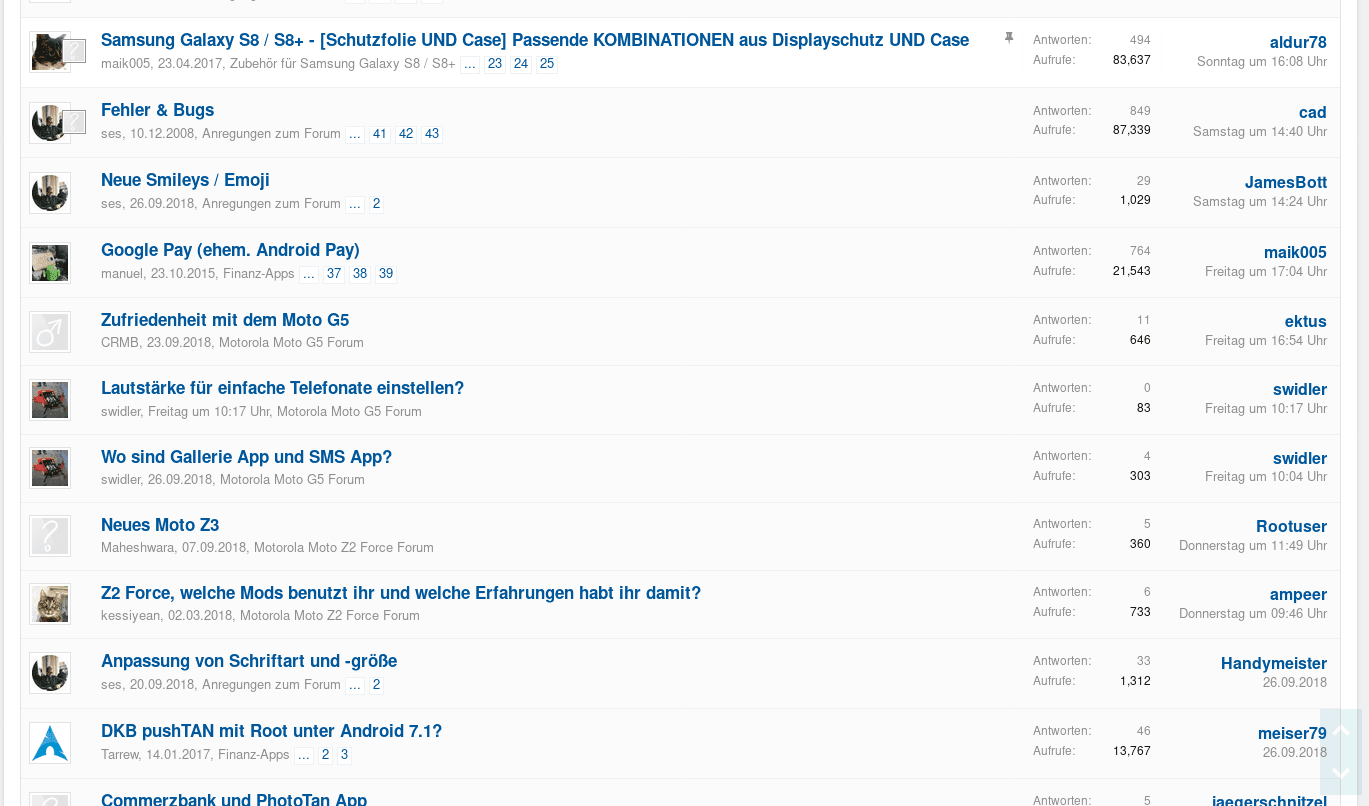Open last poster JamesBott's profile
The height and width of the screenshot is (806, 1369).
pyautogui.click(x=1286, y=182)
